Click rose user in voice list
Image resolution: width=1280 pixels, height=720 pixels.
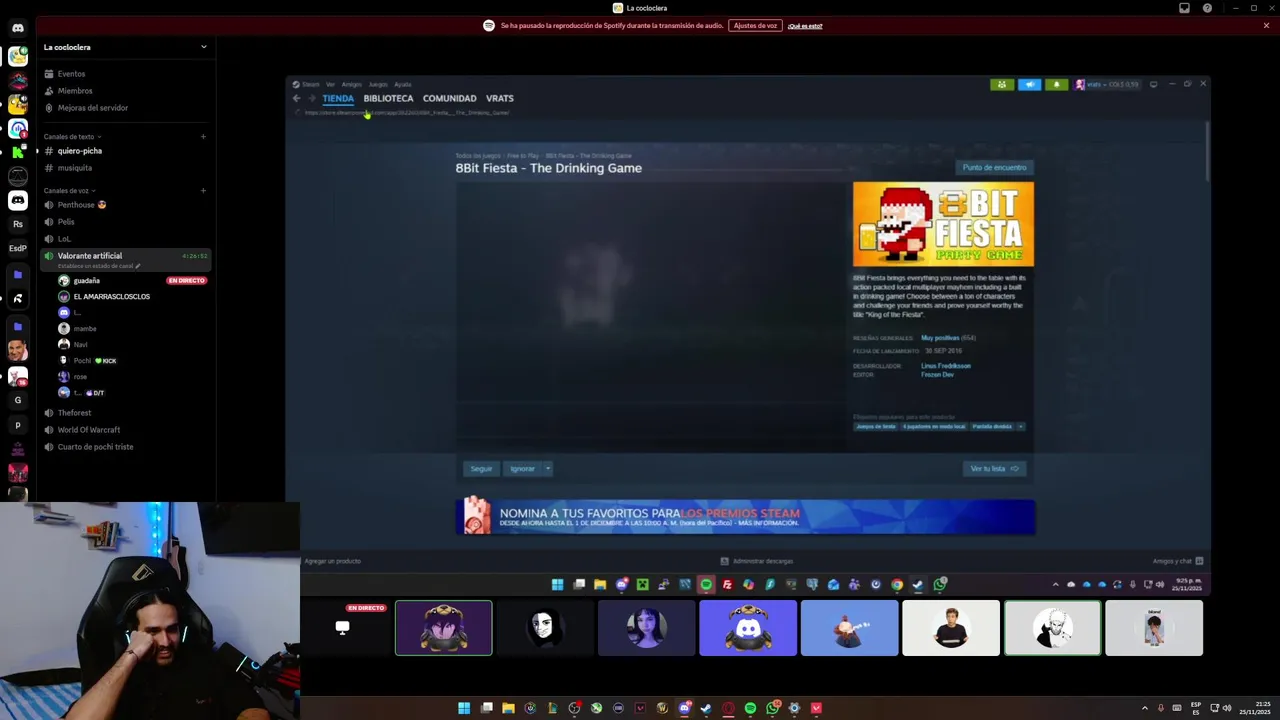tap(80, 377)
